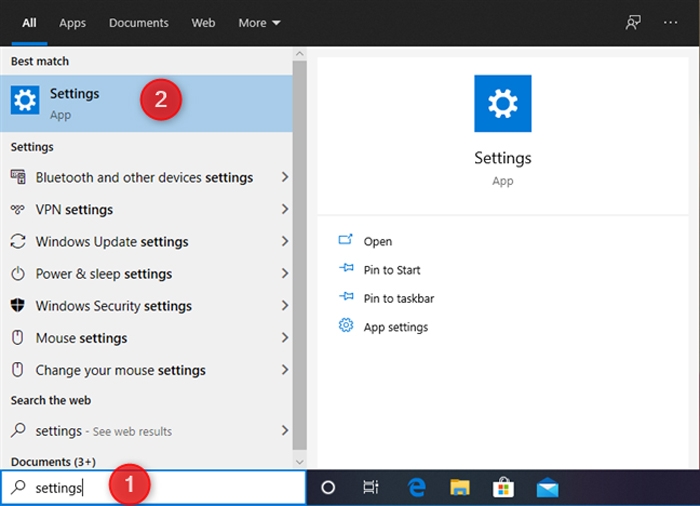Expand the Windows Update settings arrow
This screenshot has width=700, height=506.
[285, 241]
